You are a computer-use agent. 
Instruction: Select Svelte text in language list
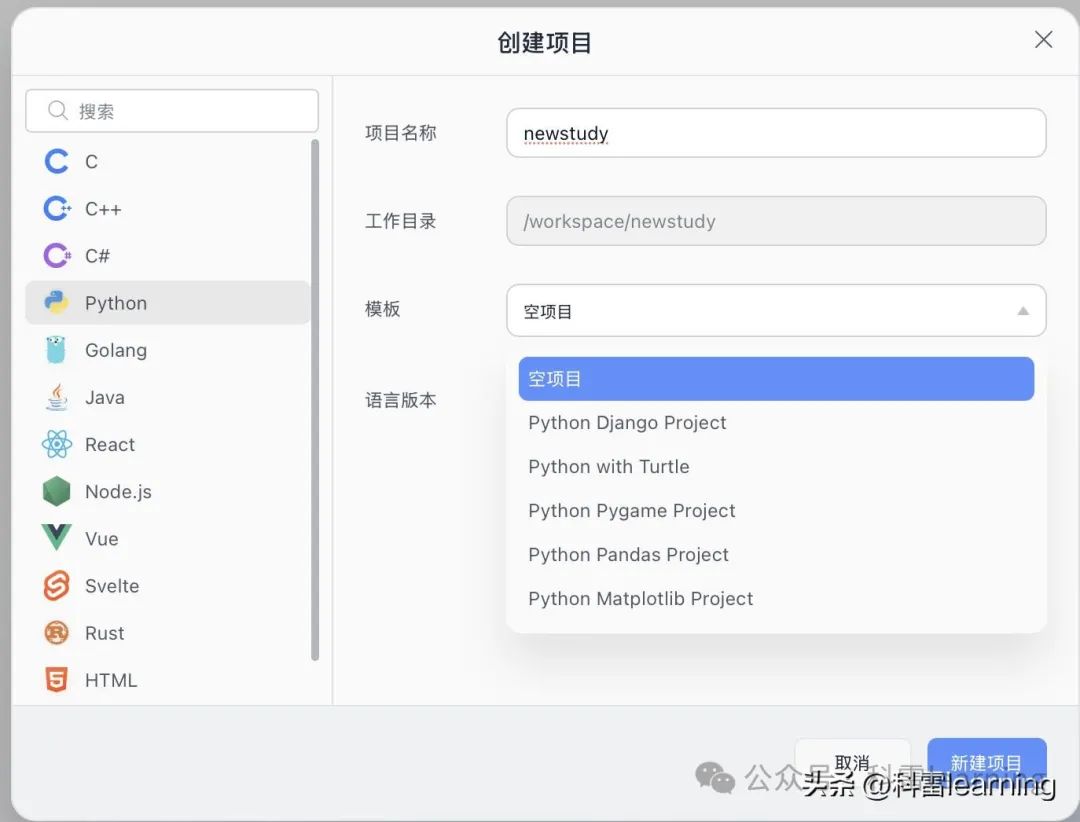[112, 586]
